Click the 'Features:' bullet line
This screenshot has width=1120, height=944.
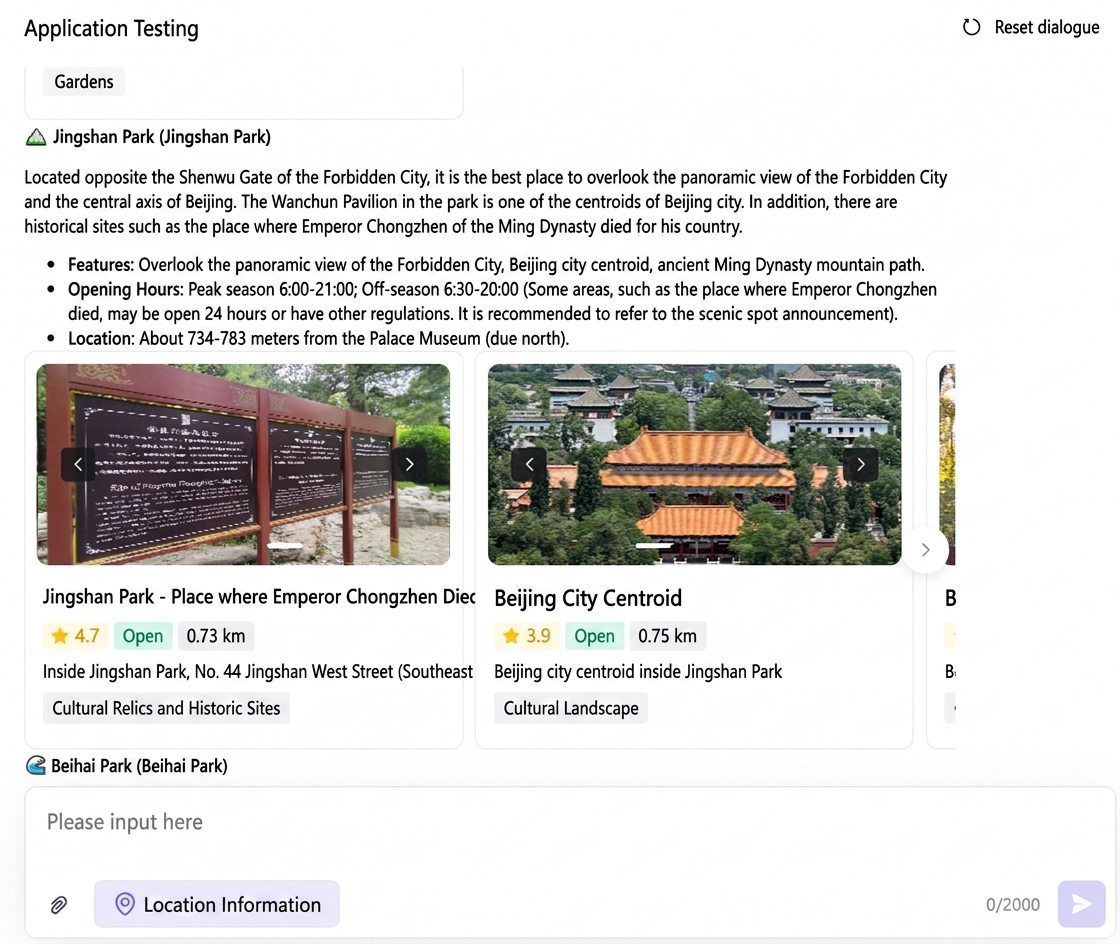(496, 265)
